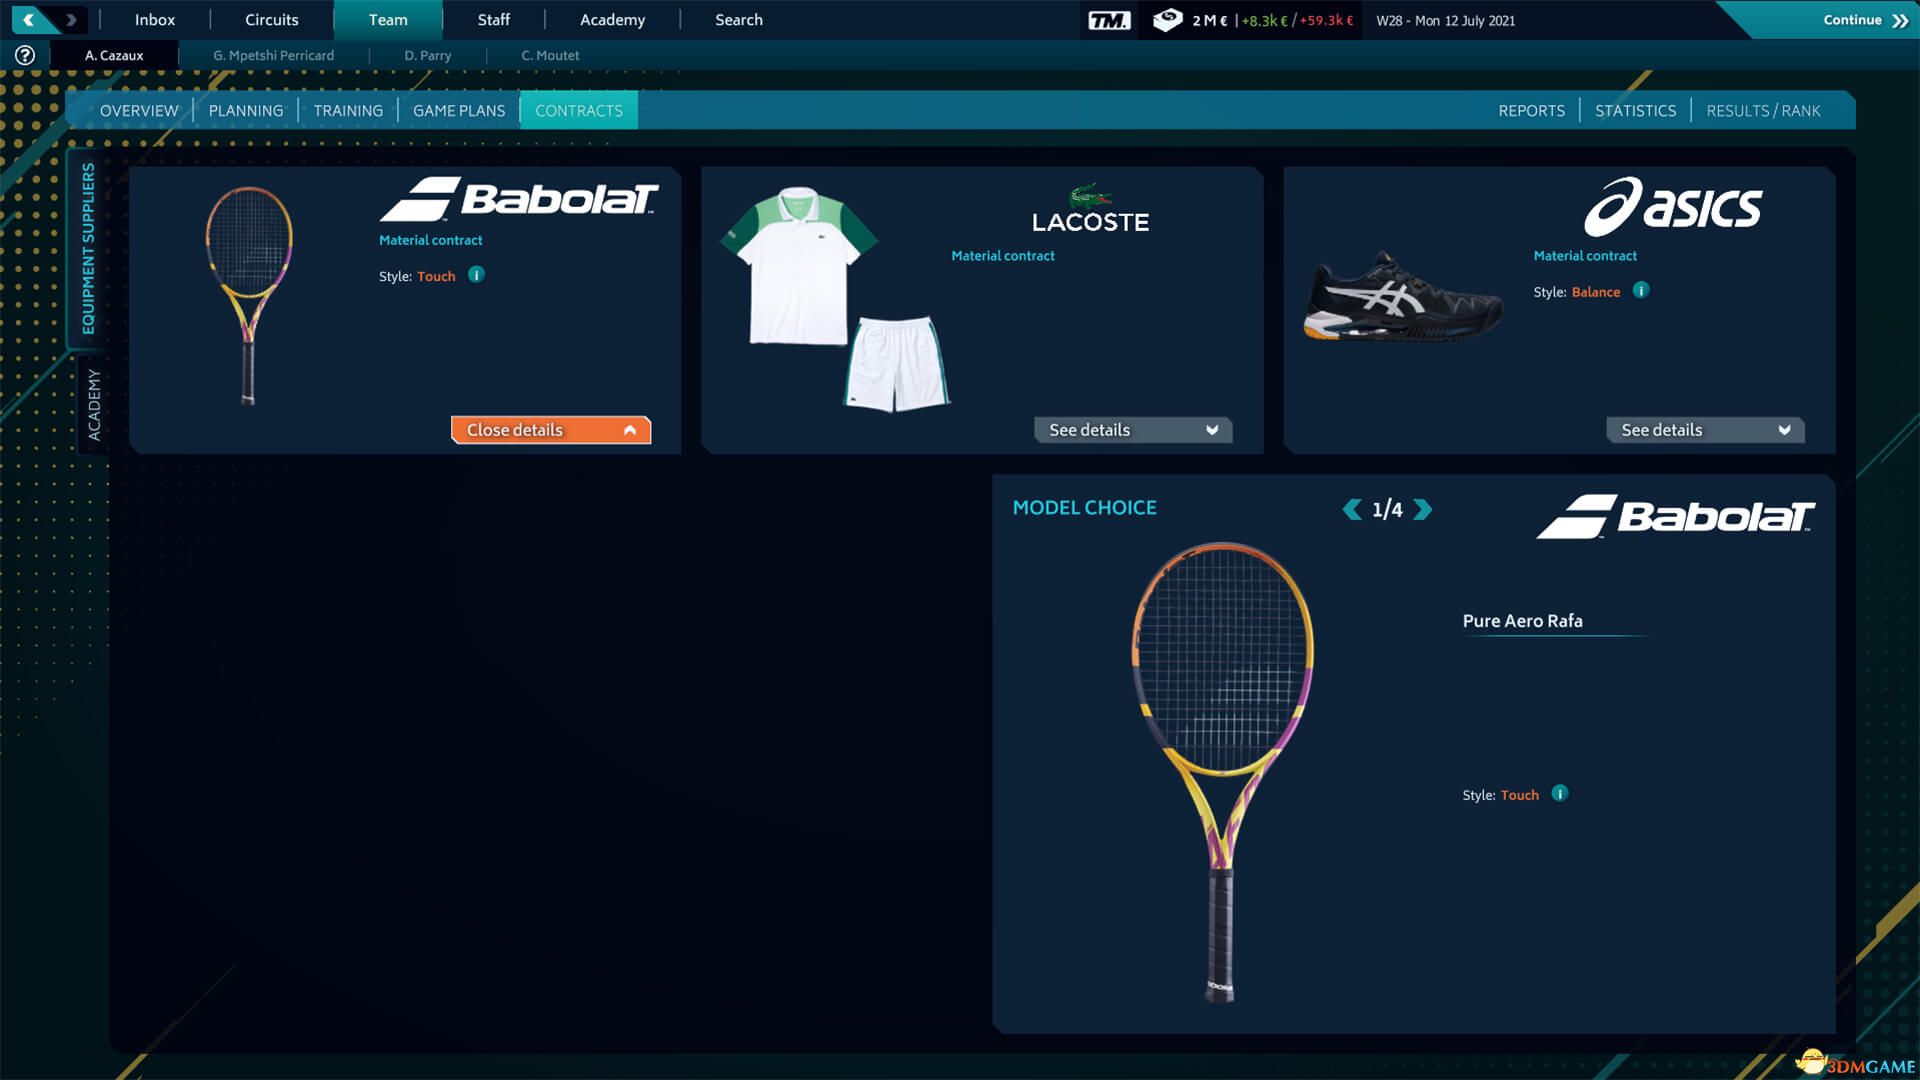Switch to the Game Plans tab
This screenshot has height=1080, width=1920.
pos(459,110)
